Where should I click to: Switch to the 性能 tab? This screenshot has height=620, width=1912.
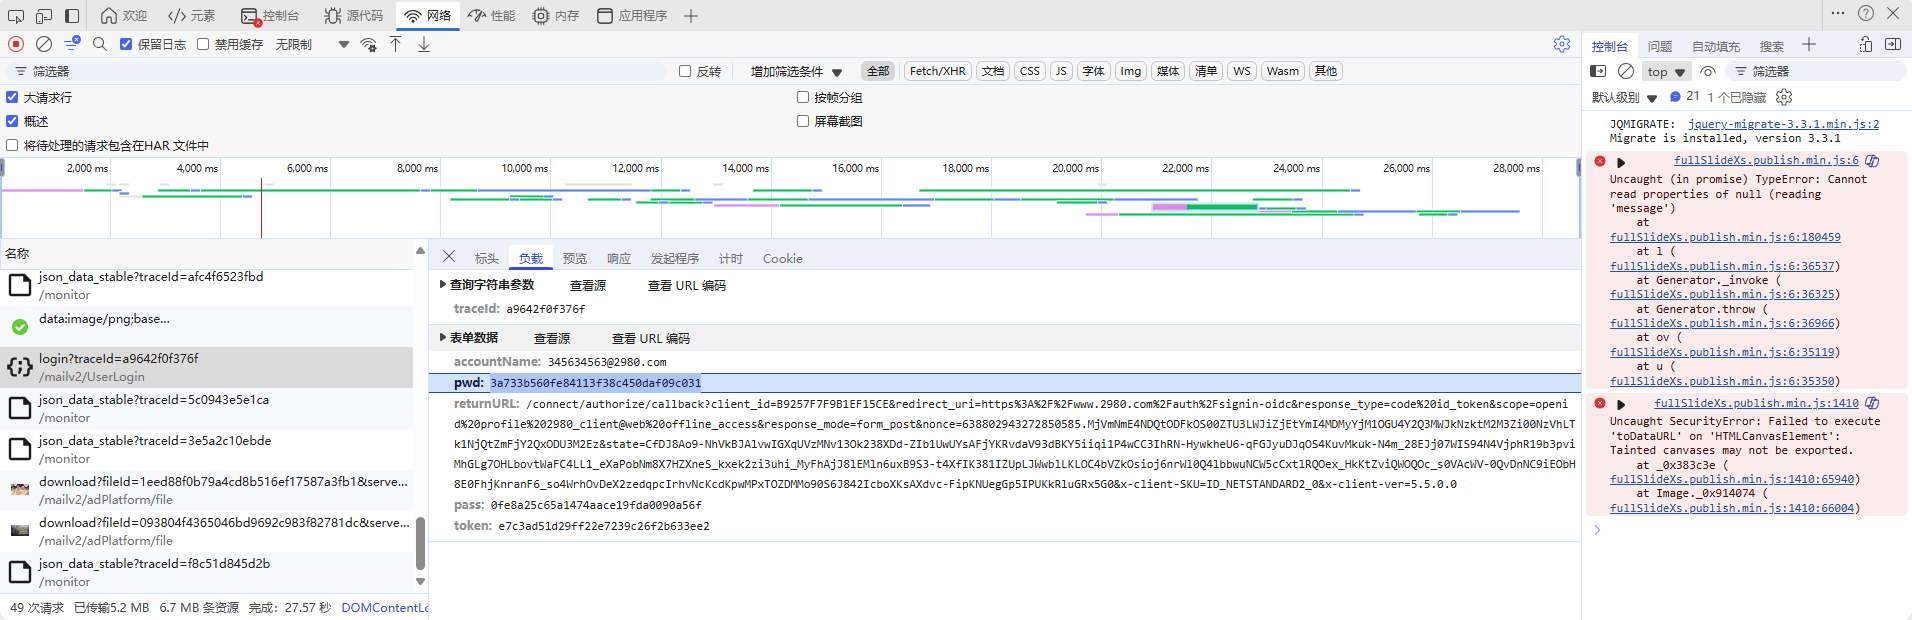coord(492,16)
